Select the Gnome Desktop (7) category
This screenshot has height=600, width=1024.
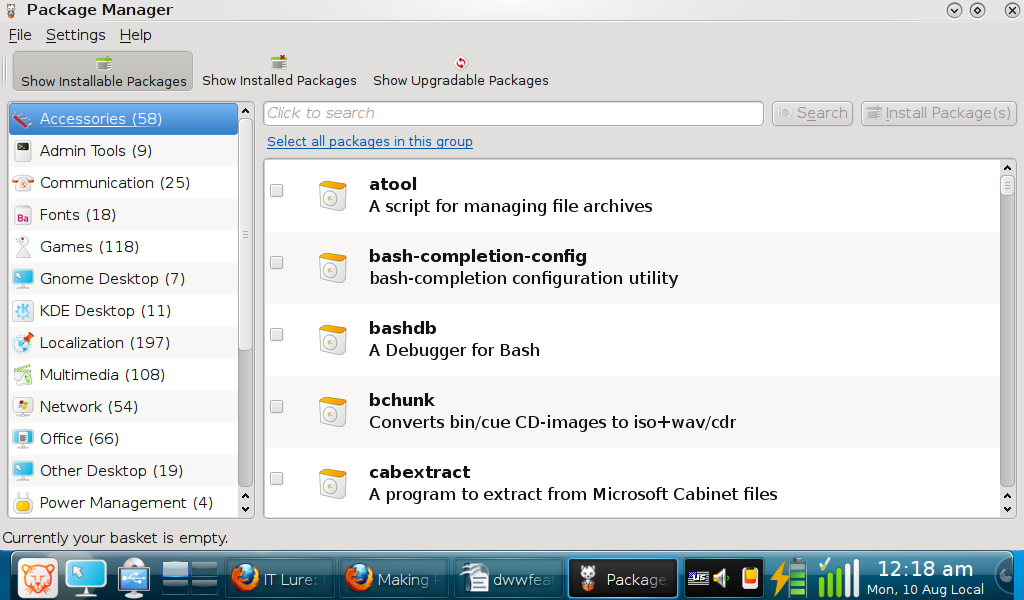123,279
